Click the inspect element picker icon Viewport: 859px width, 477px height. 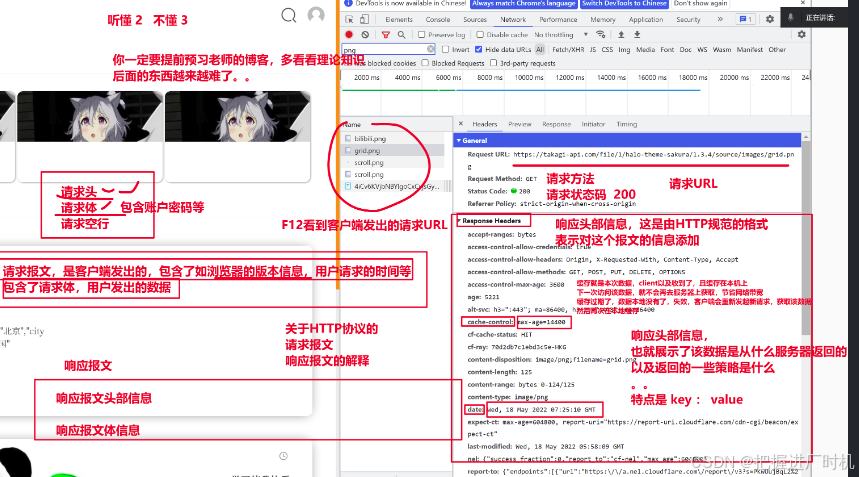[x=349, y=19]
